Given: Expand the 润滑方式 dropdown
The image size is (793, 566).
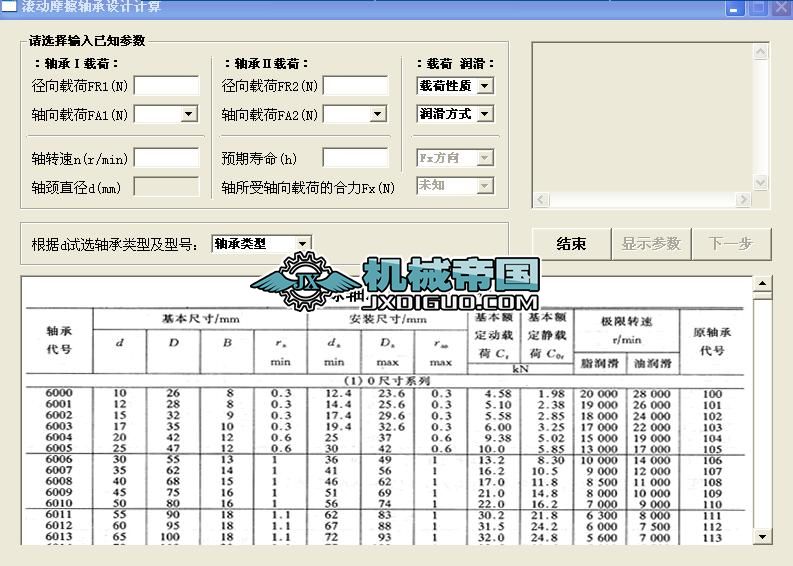Looking at the screenshot, I should (x=484, y=114).
